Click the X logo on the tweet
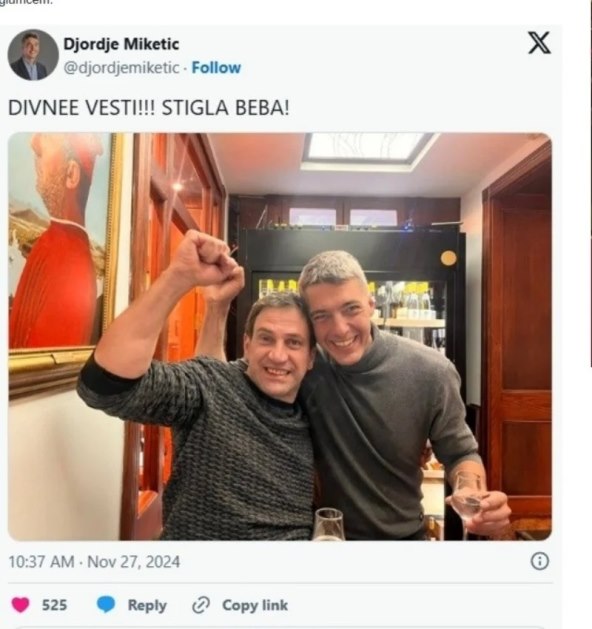592x629 pixels. coord(539,43)
